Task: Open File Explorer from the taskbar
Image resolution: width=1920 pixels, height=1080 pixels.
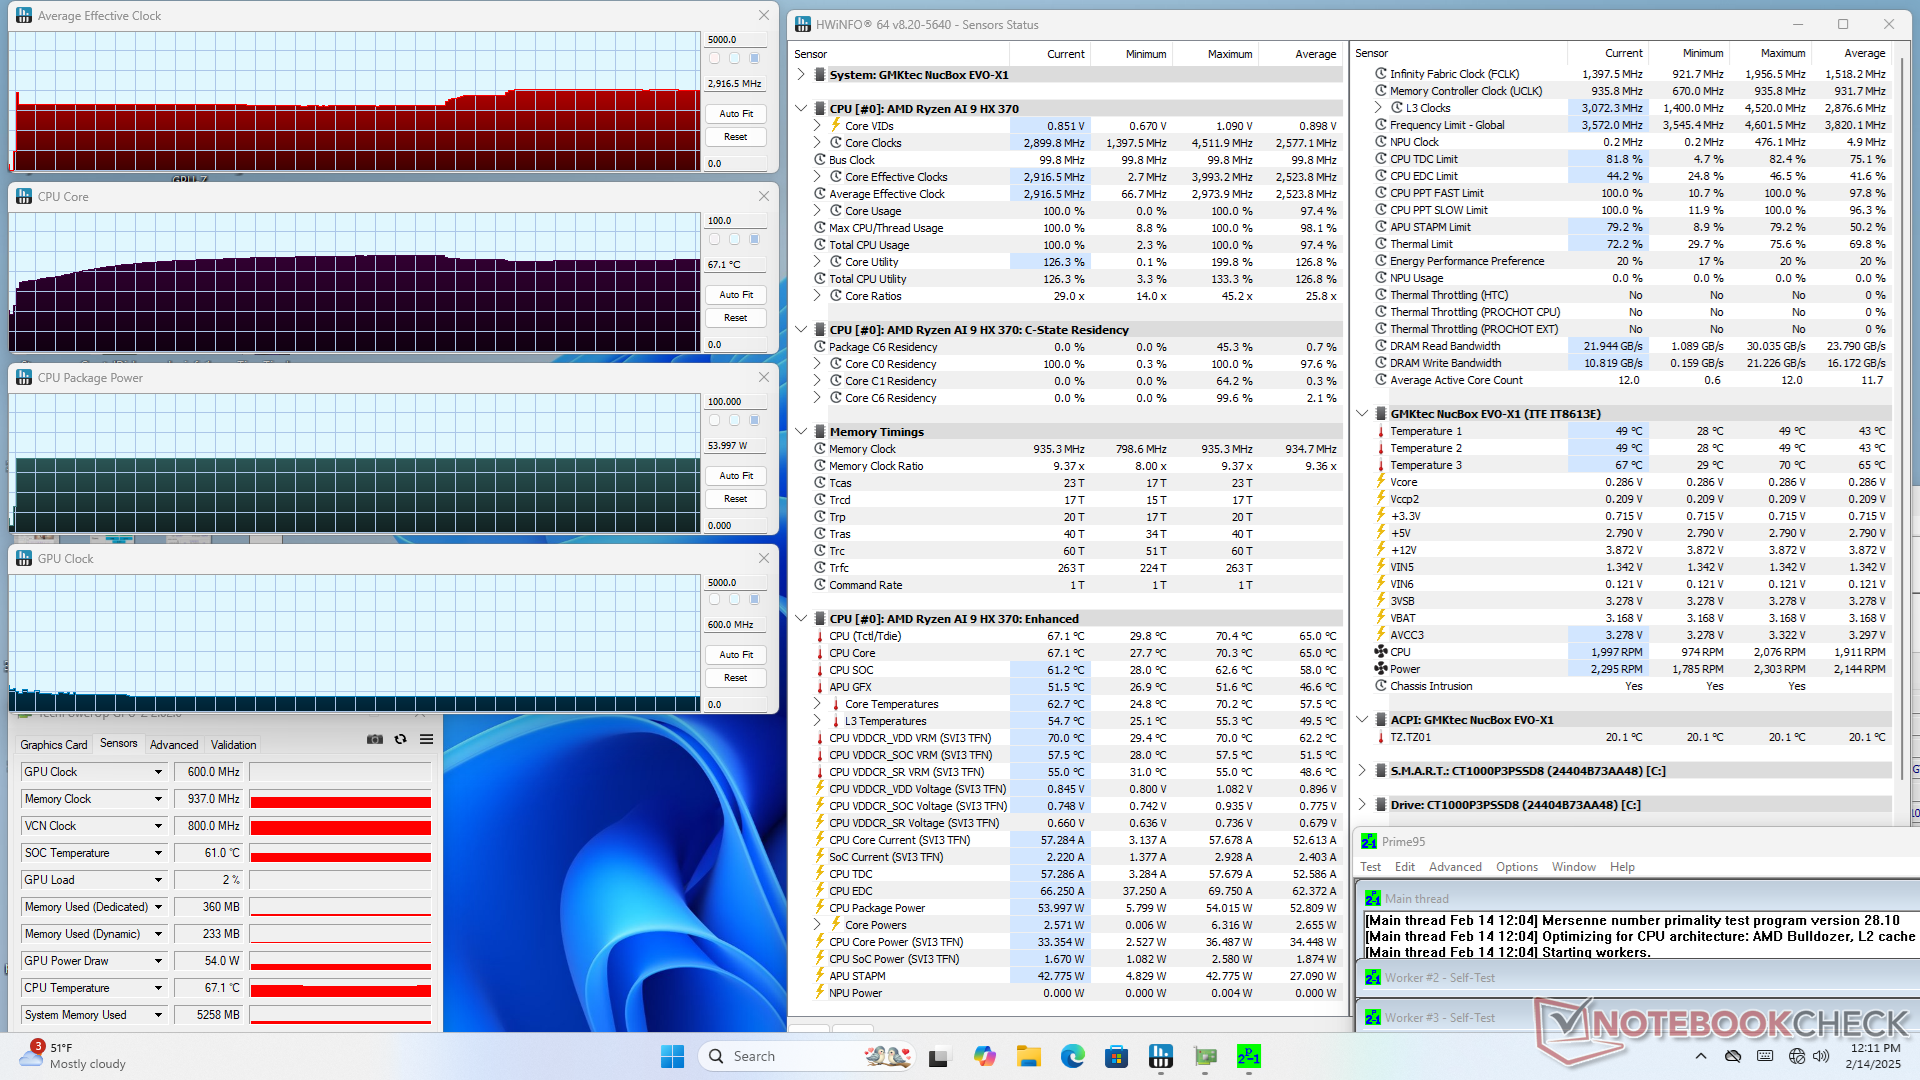Action: (x=1028, y=1056)
